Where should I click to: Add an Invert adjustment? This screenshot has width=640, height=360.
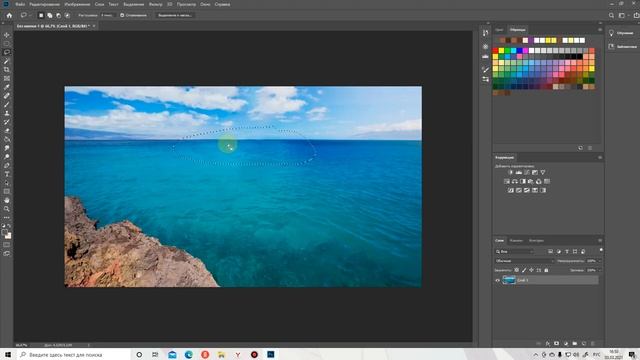point(511,190)
